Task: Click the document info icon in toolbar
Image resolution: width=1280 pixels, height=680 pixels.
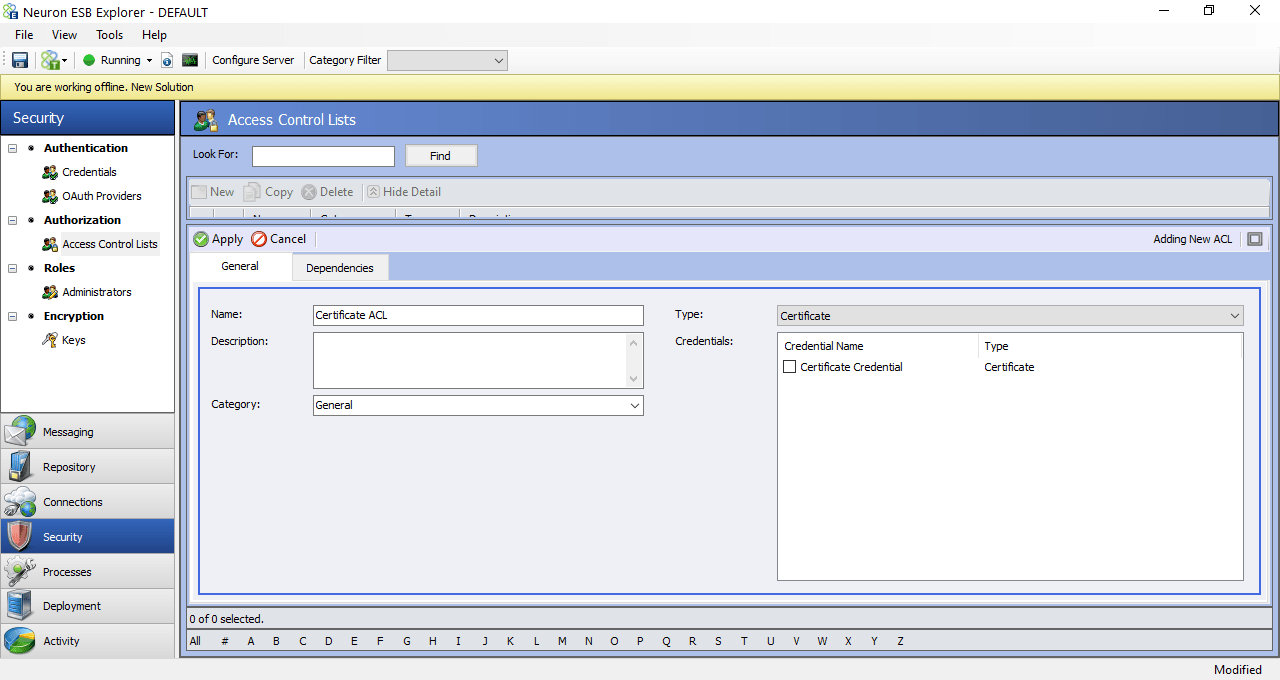Action: coord(167,61)
